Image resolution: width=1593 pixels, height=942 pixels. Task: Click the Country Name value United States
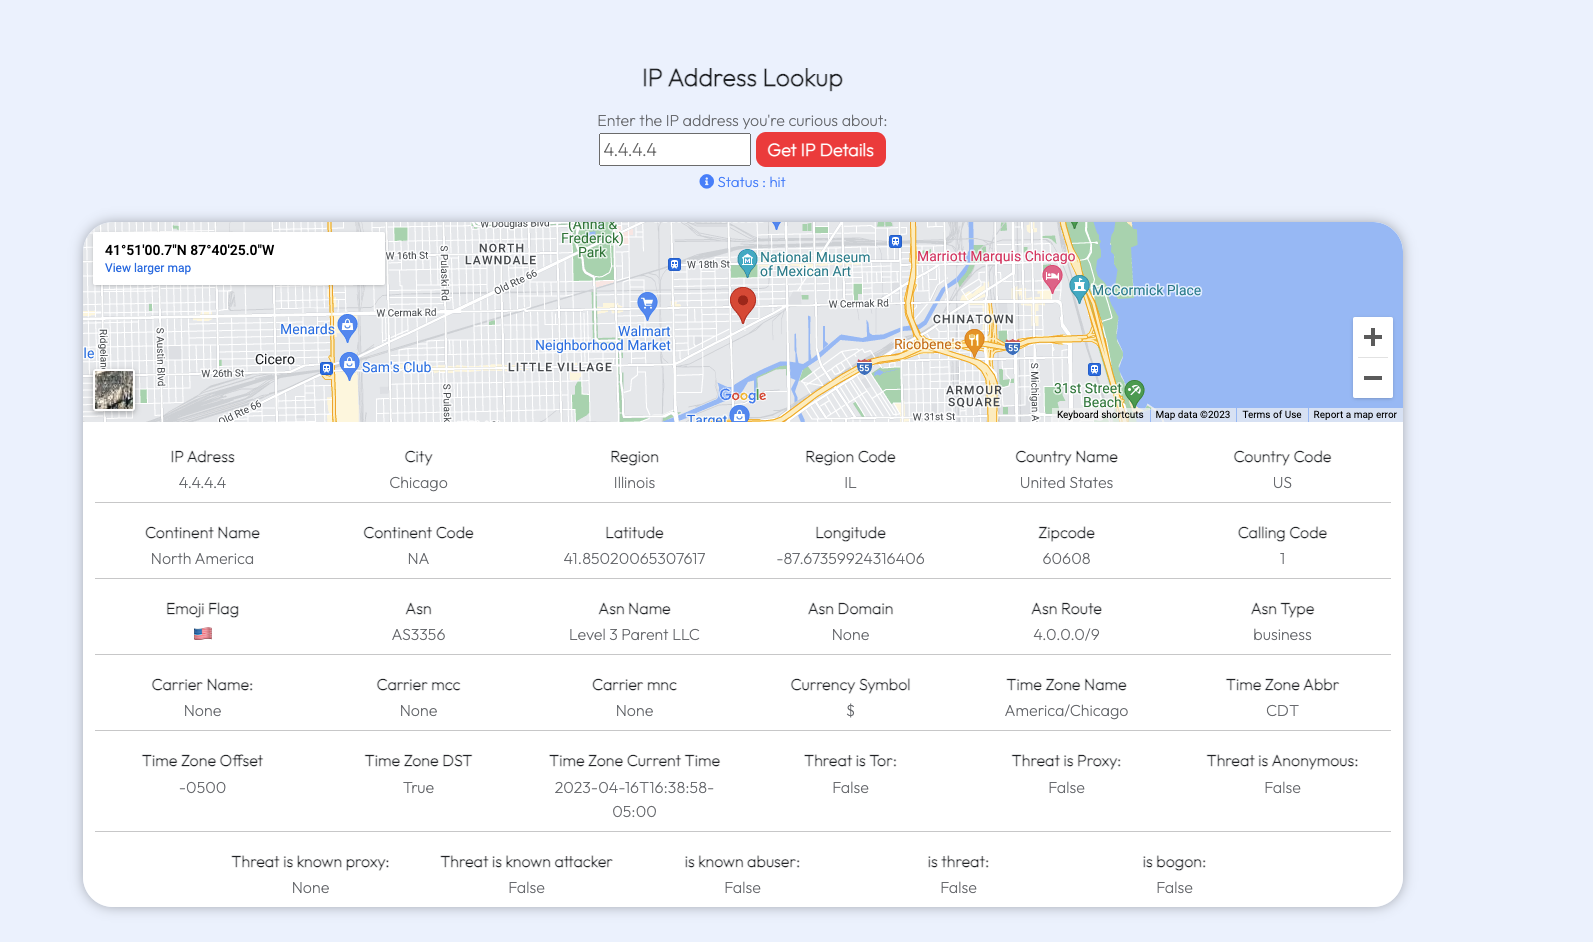pos(1066,483)
